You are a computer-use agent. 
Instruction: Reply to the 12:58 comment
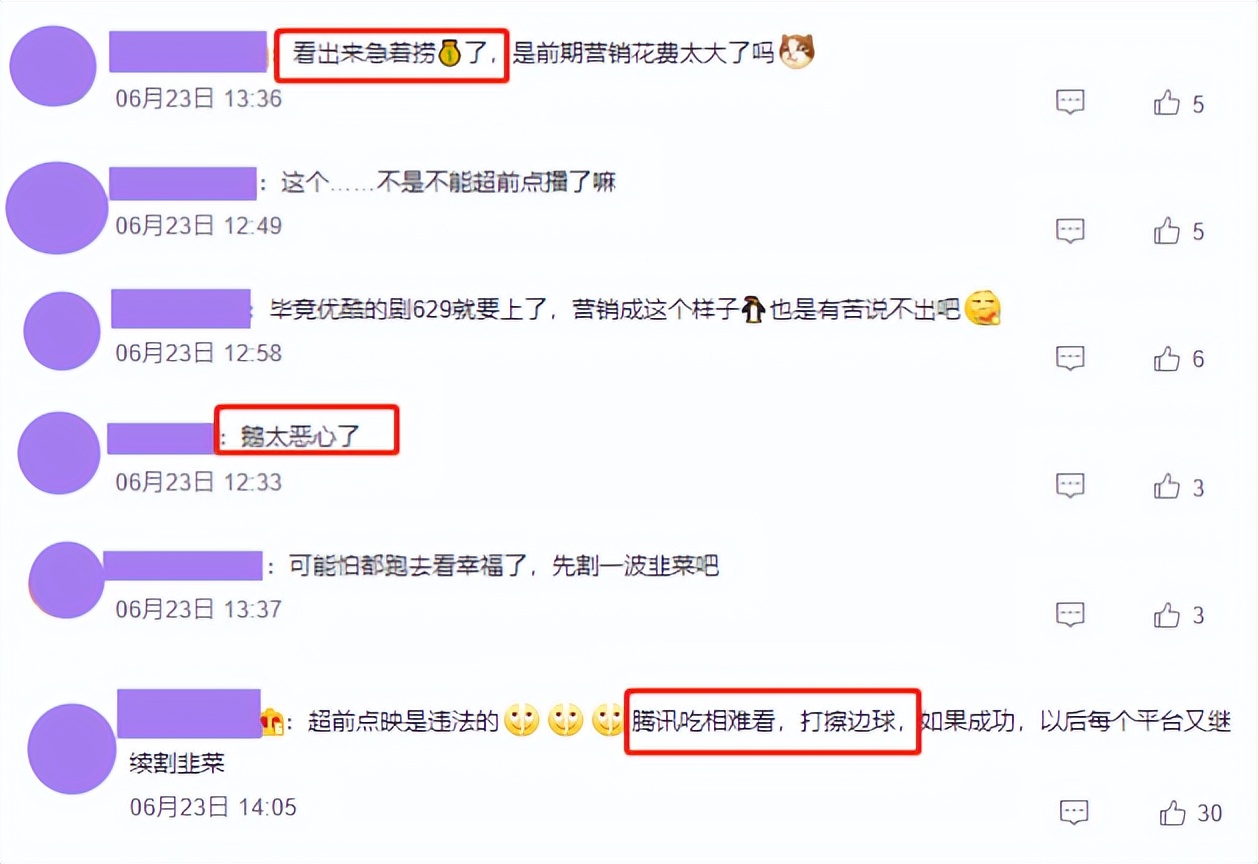point(1071,358)
